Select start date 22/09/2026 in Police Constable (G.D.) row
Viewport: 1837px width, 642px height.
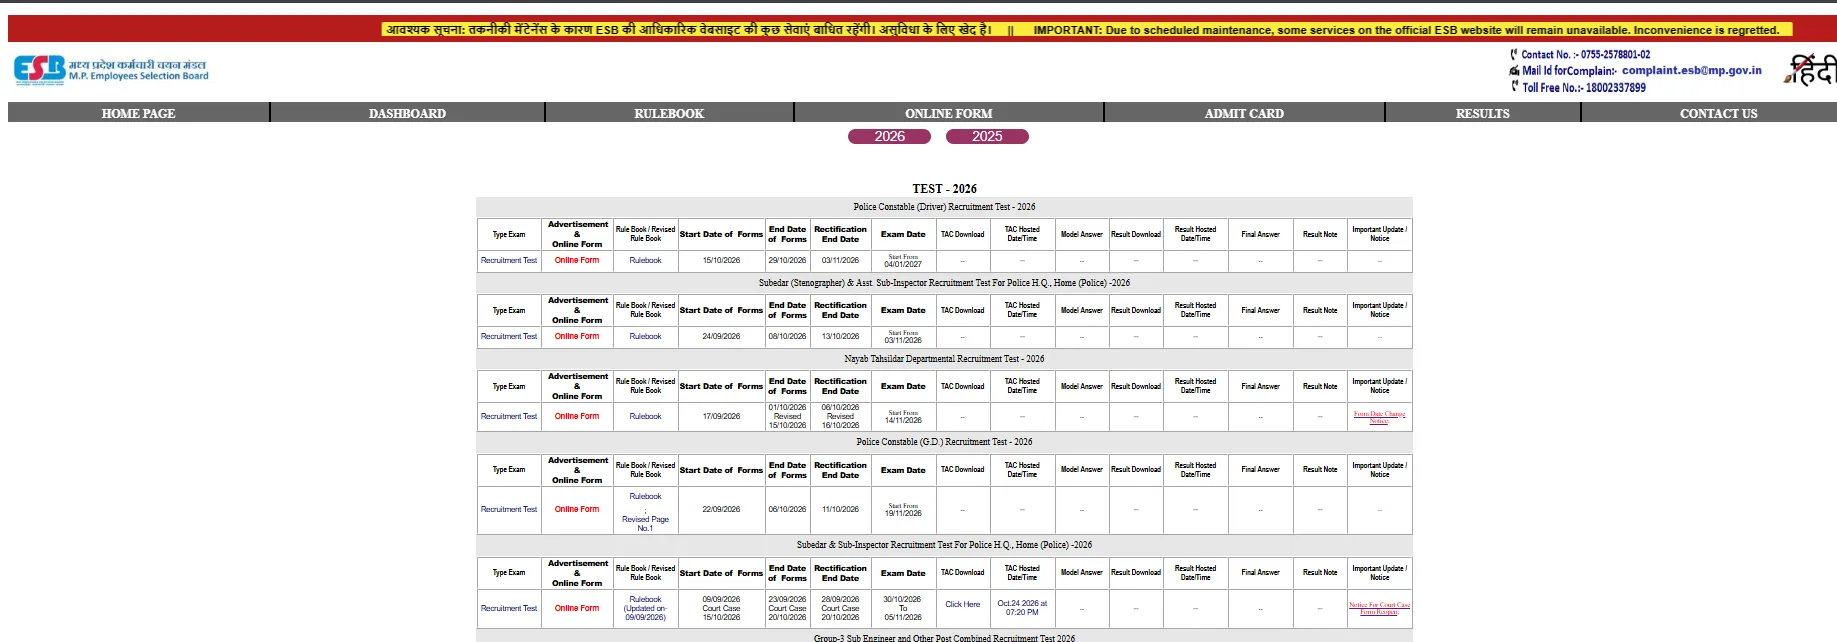click(721, 509)
